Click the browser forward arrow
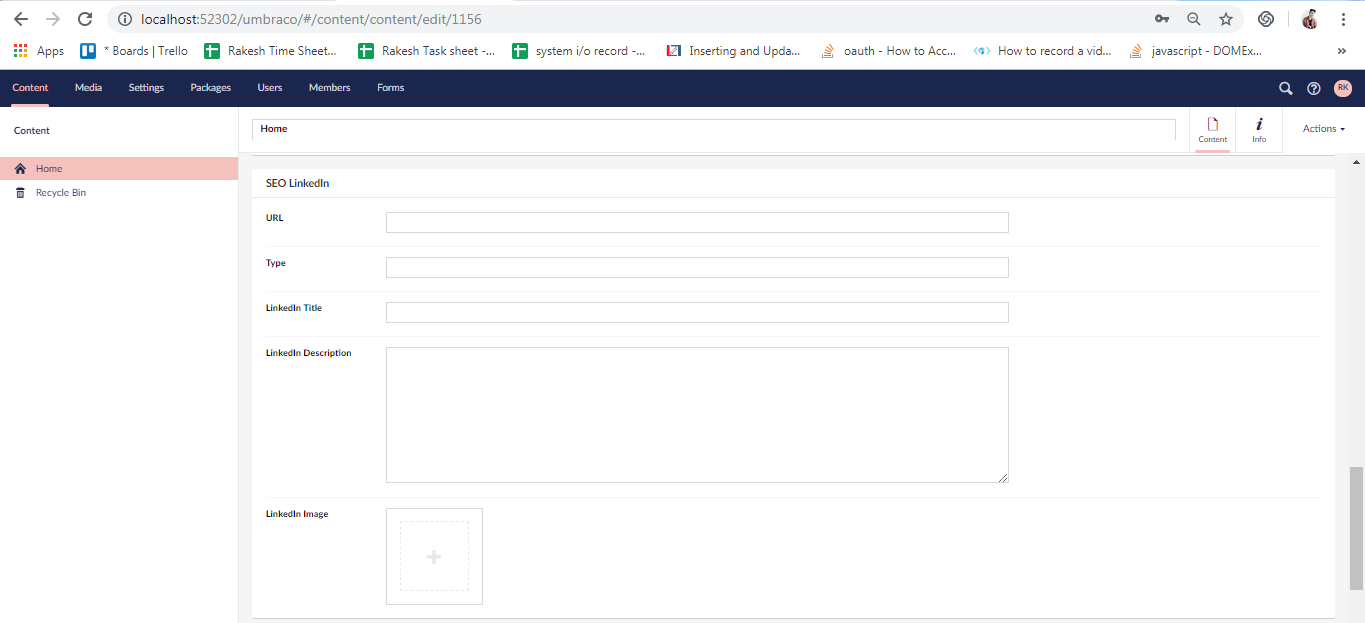This screenshot has height=623, width=1365. 53,19
